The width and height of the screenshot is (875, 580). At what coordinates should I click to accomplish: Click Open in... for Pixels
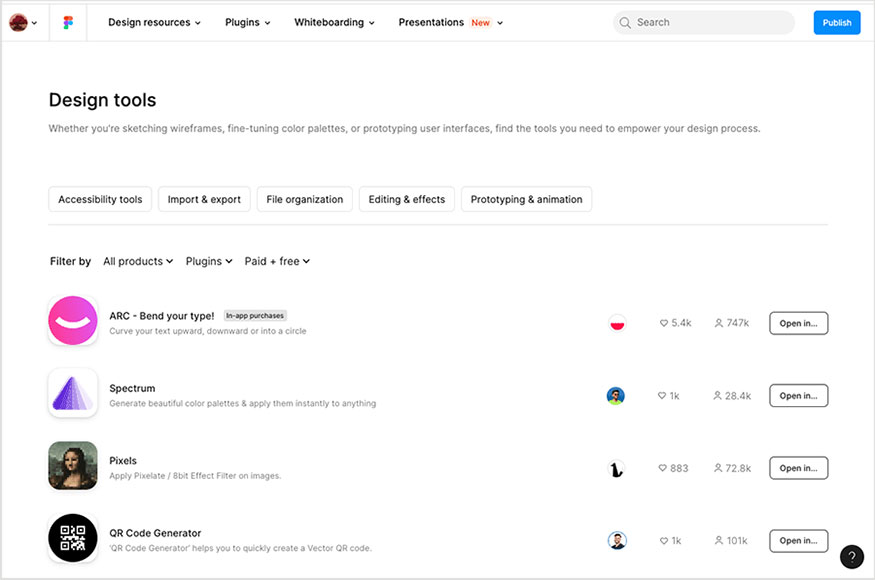pos(798,467)
